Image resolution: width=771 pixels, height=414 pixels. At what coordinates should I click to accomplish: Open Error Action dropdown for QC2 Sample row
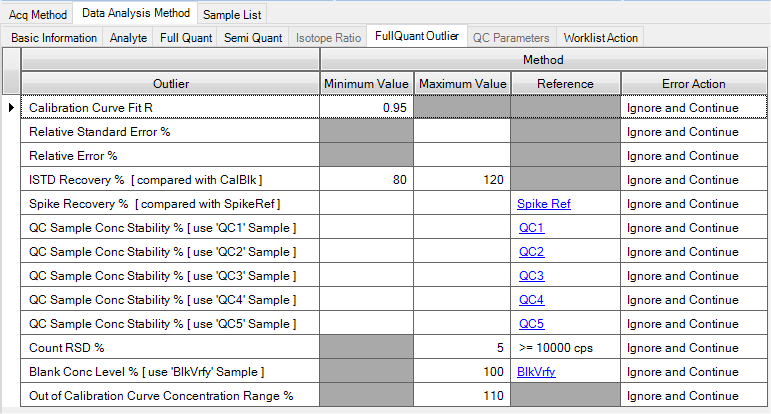(x=694, y=252)
